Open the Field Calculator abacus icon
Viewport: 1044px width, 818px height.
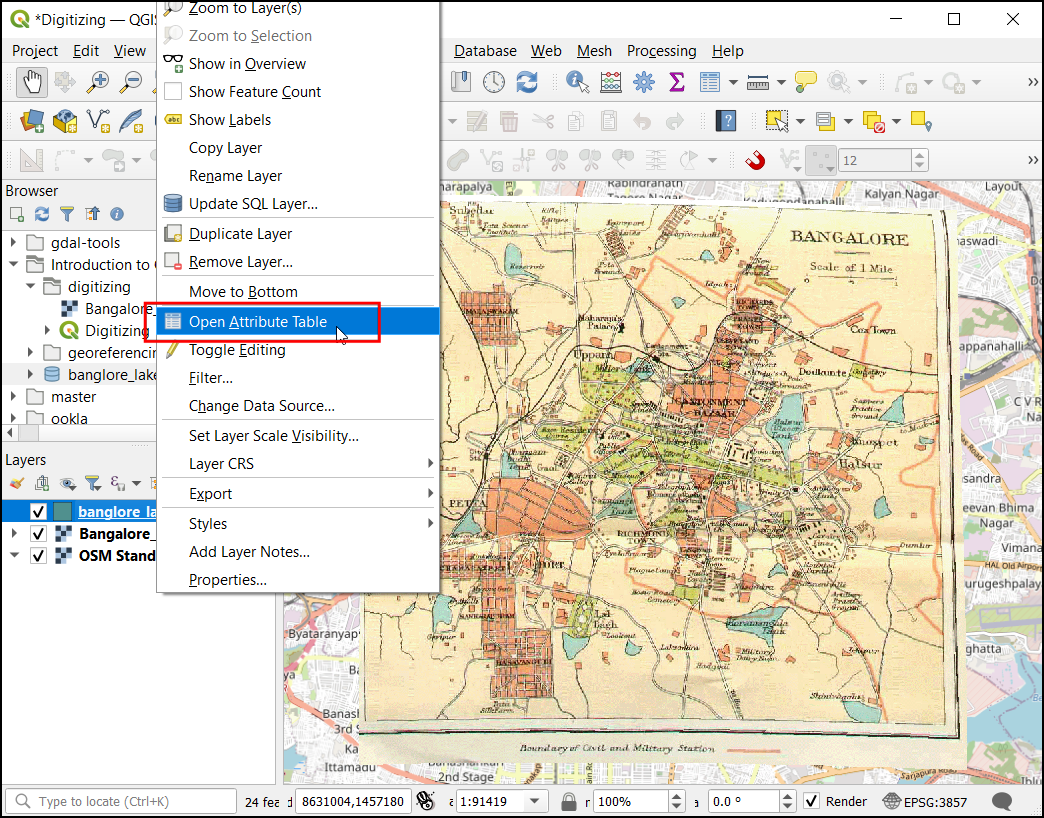tap(611, 82)
